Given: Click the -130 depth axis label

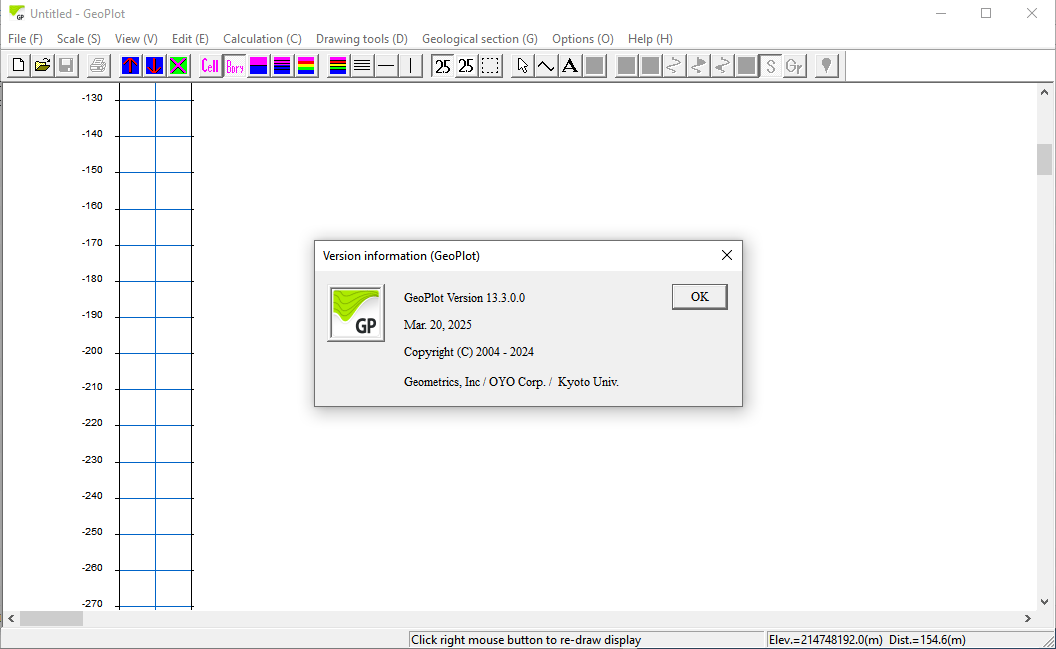Looking at the screenshot, I should (92, 98).
